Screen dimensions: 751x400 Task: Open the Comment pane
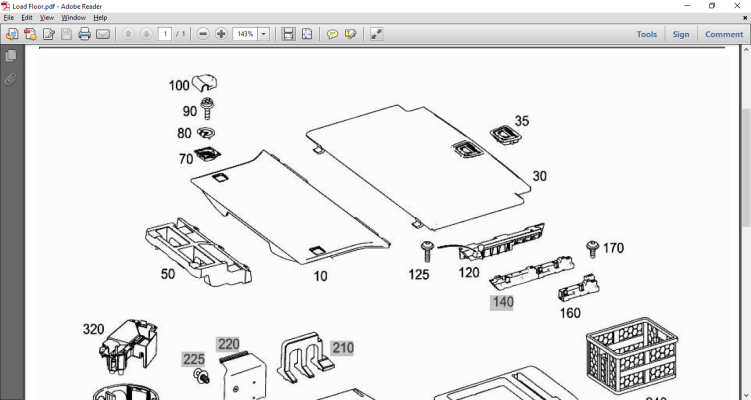point(724,34)
